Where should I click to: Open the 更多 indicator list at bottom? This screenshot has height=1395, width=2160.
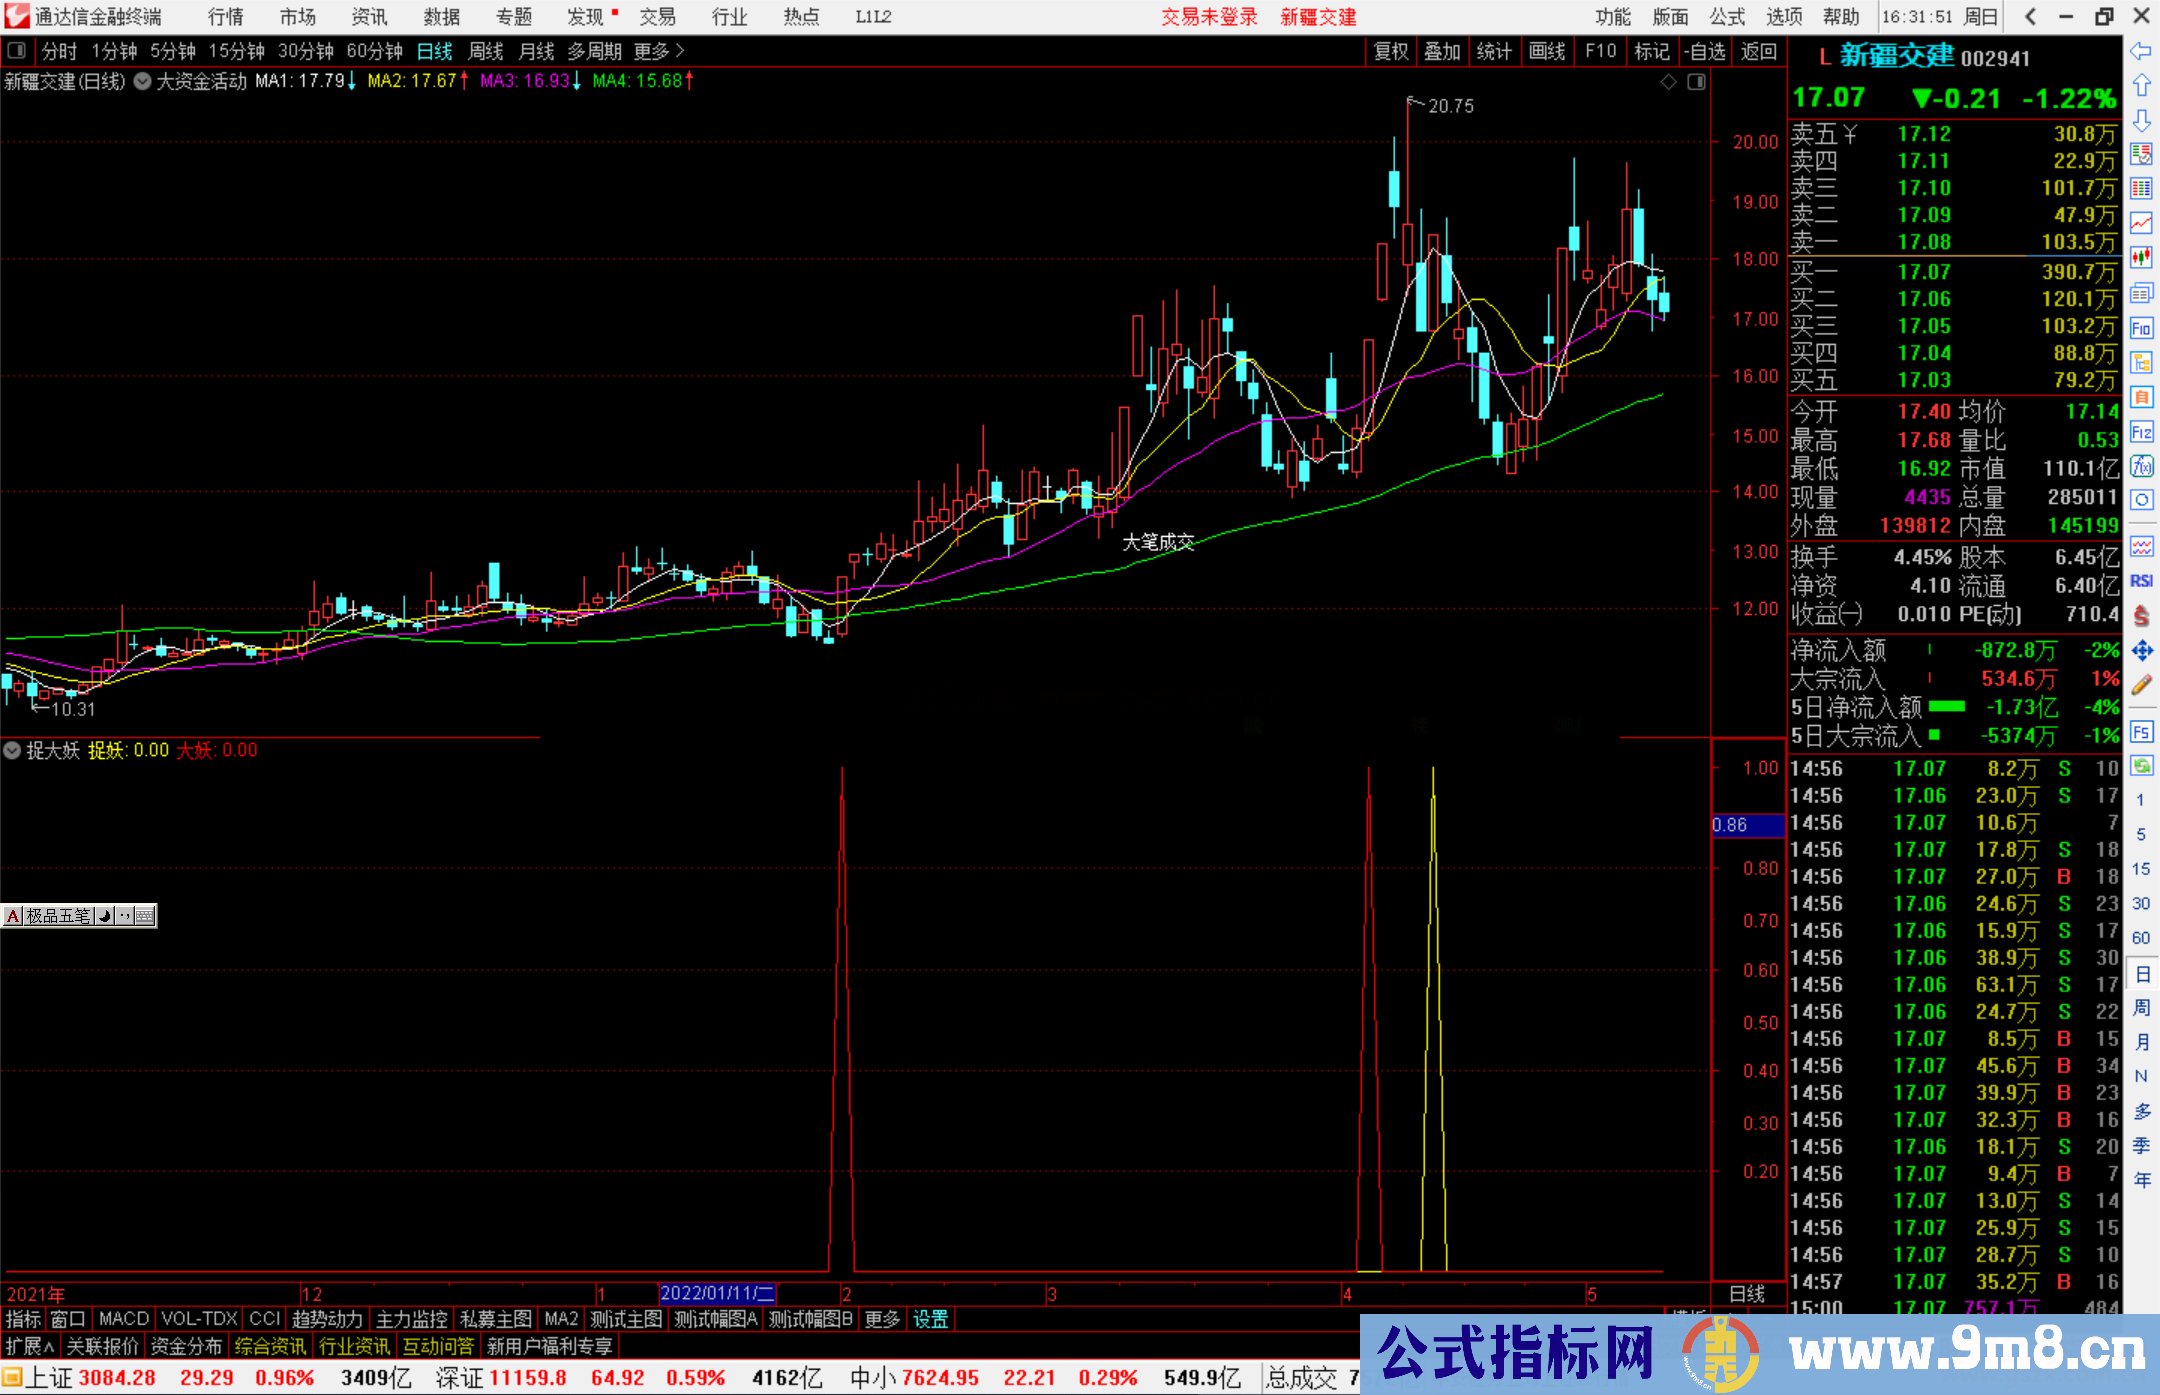[x=882, y=1319]
